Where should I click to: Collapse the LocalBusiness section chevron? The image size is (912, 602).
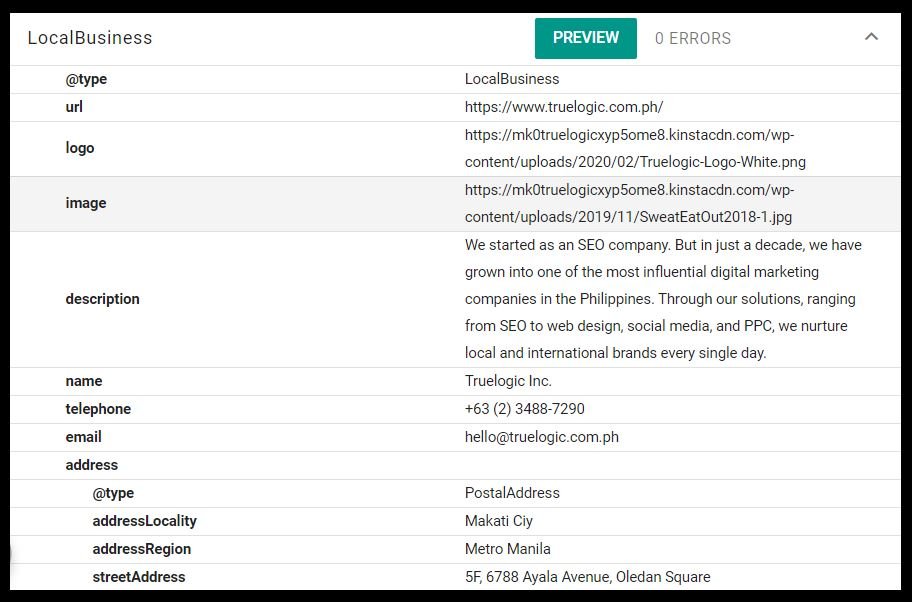pos(871,37)
